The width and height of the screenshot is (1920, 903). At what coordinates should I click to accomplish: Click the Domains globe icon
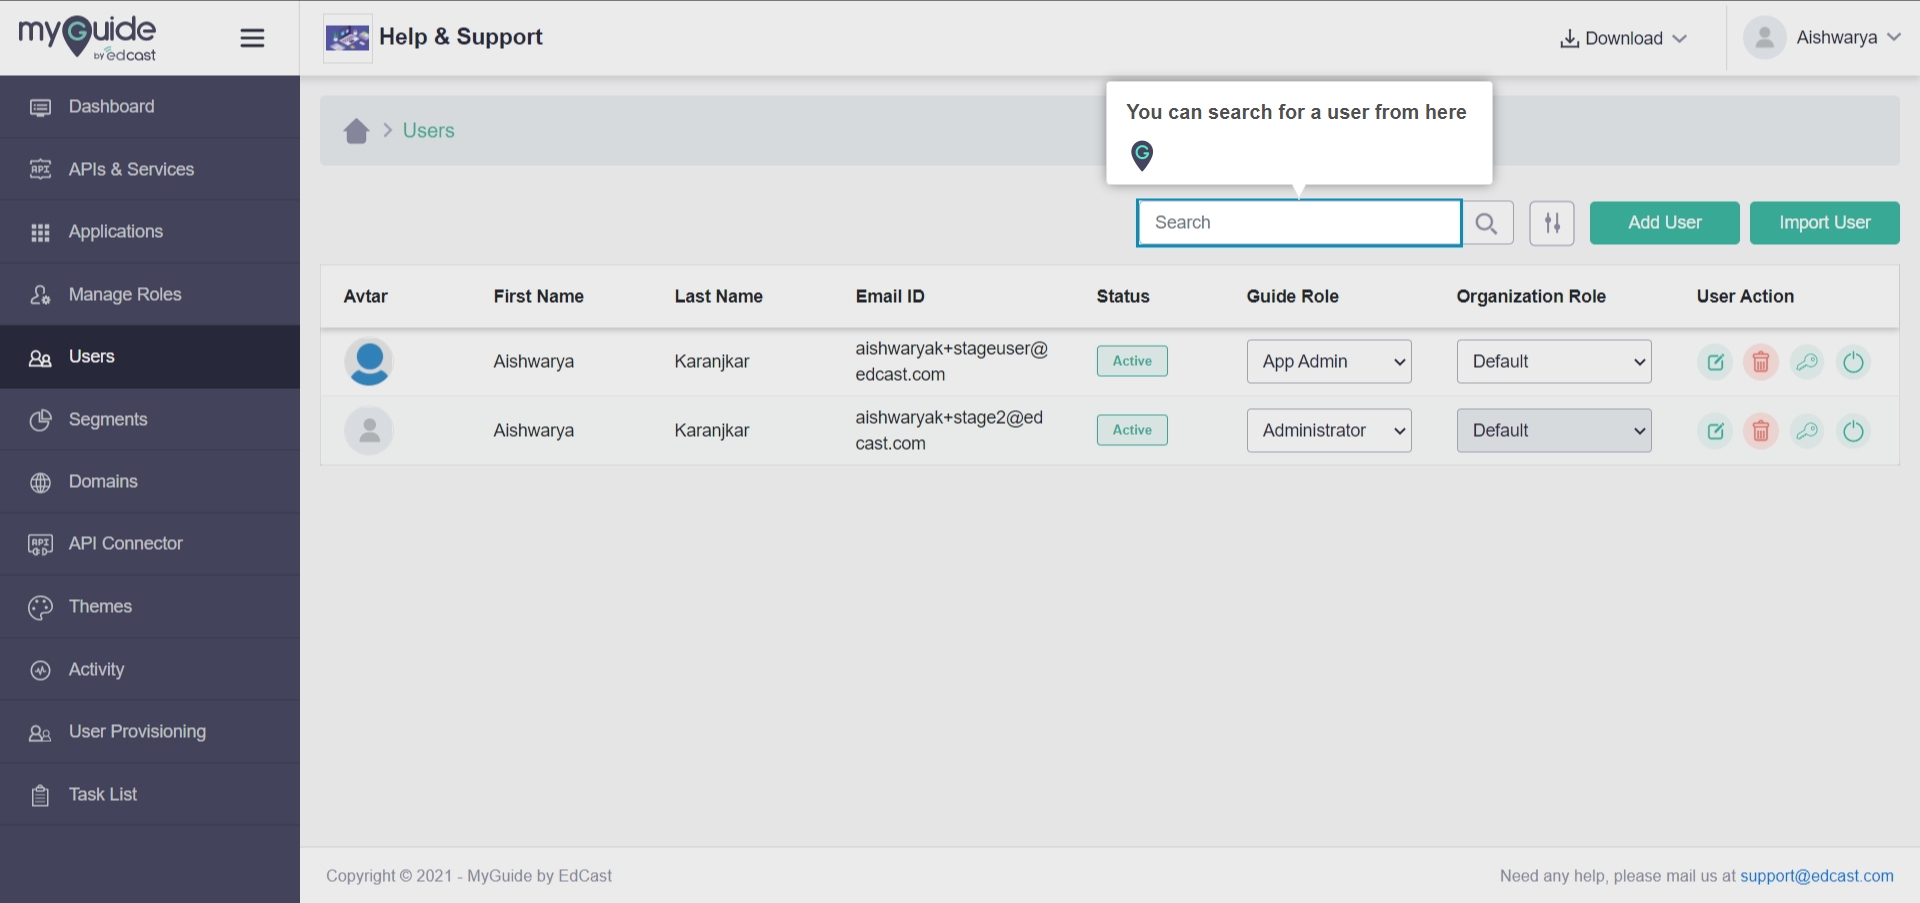pos(40,483)
